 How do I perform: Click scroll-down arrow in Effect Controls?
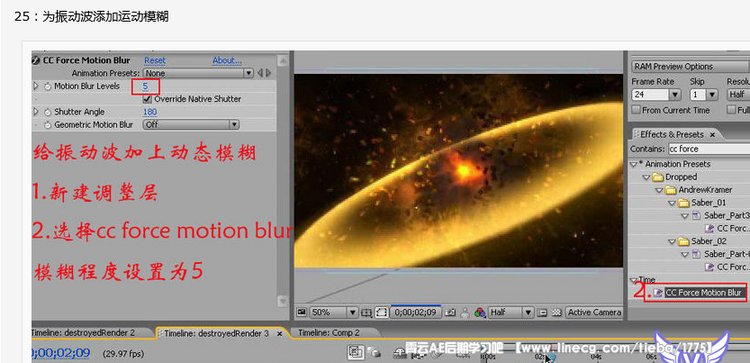click(283, 301)
